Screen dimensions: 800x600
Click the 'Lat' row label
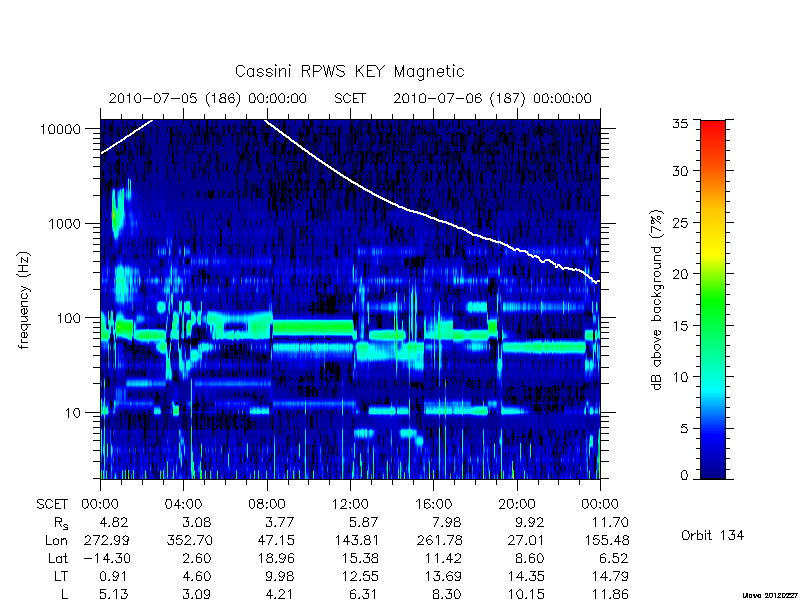click(58, 558)
